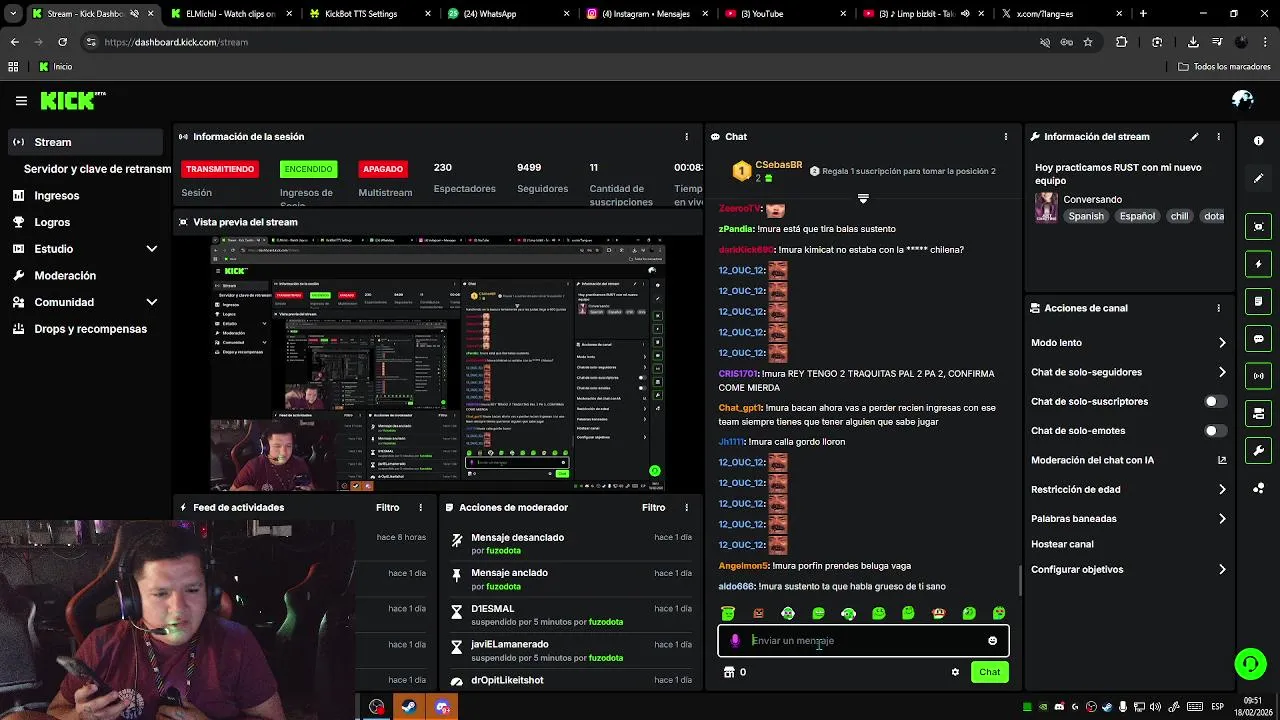Click the Enviar un mensaje input field

[x=863, y=641]
